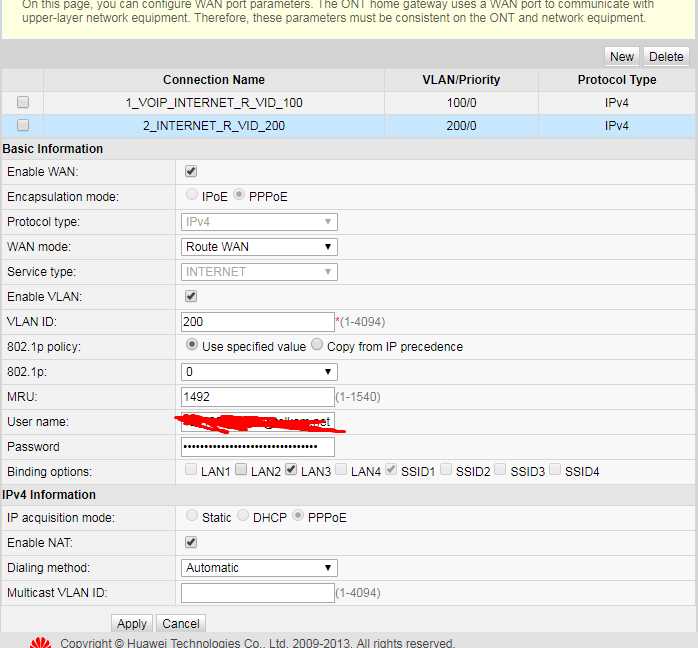
Task: Cancel the WAN changes
Action: pyautogui.click(x=181, y=624)
